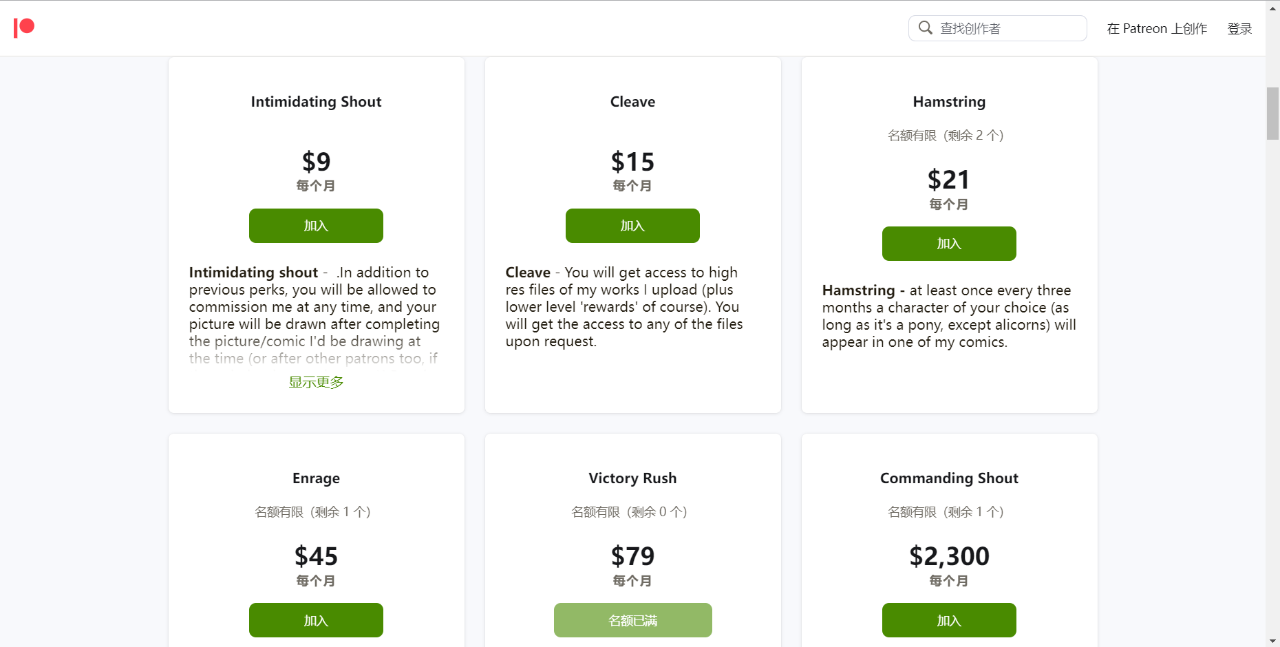Click the Intimidating Shout tier title
Viewport: 1280px width, 647px height.
click(316, 102)
